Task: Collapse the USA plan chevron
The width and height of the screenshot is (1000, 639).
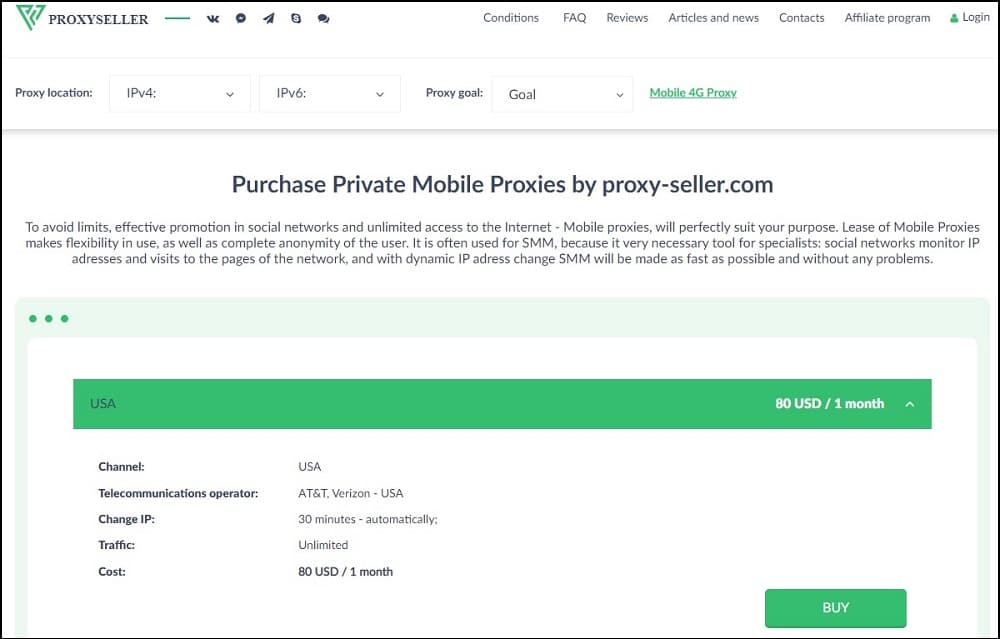Action: click(x=909, y=404)
